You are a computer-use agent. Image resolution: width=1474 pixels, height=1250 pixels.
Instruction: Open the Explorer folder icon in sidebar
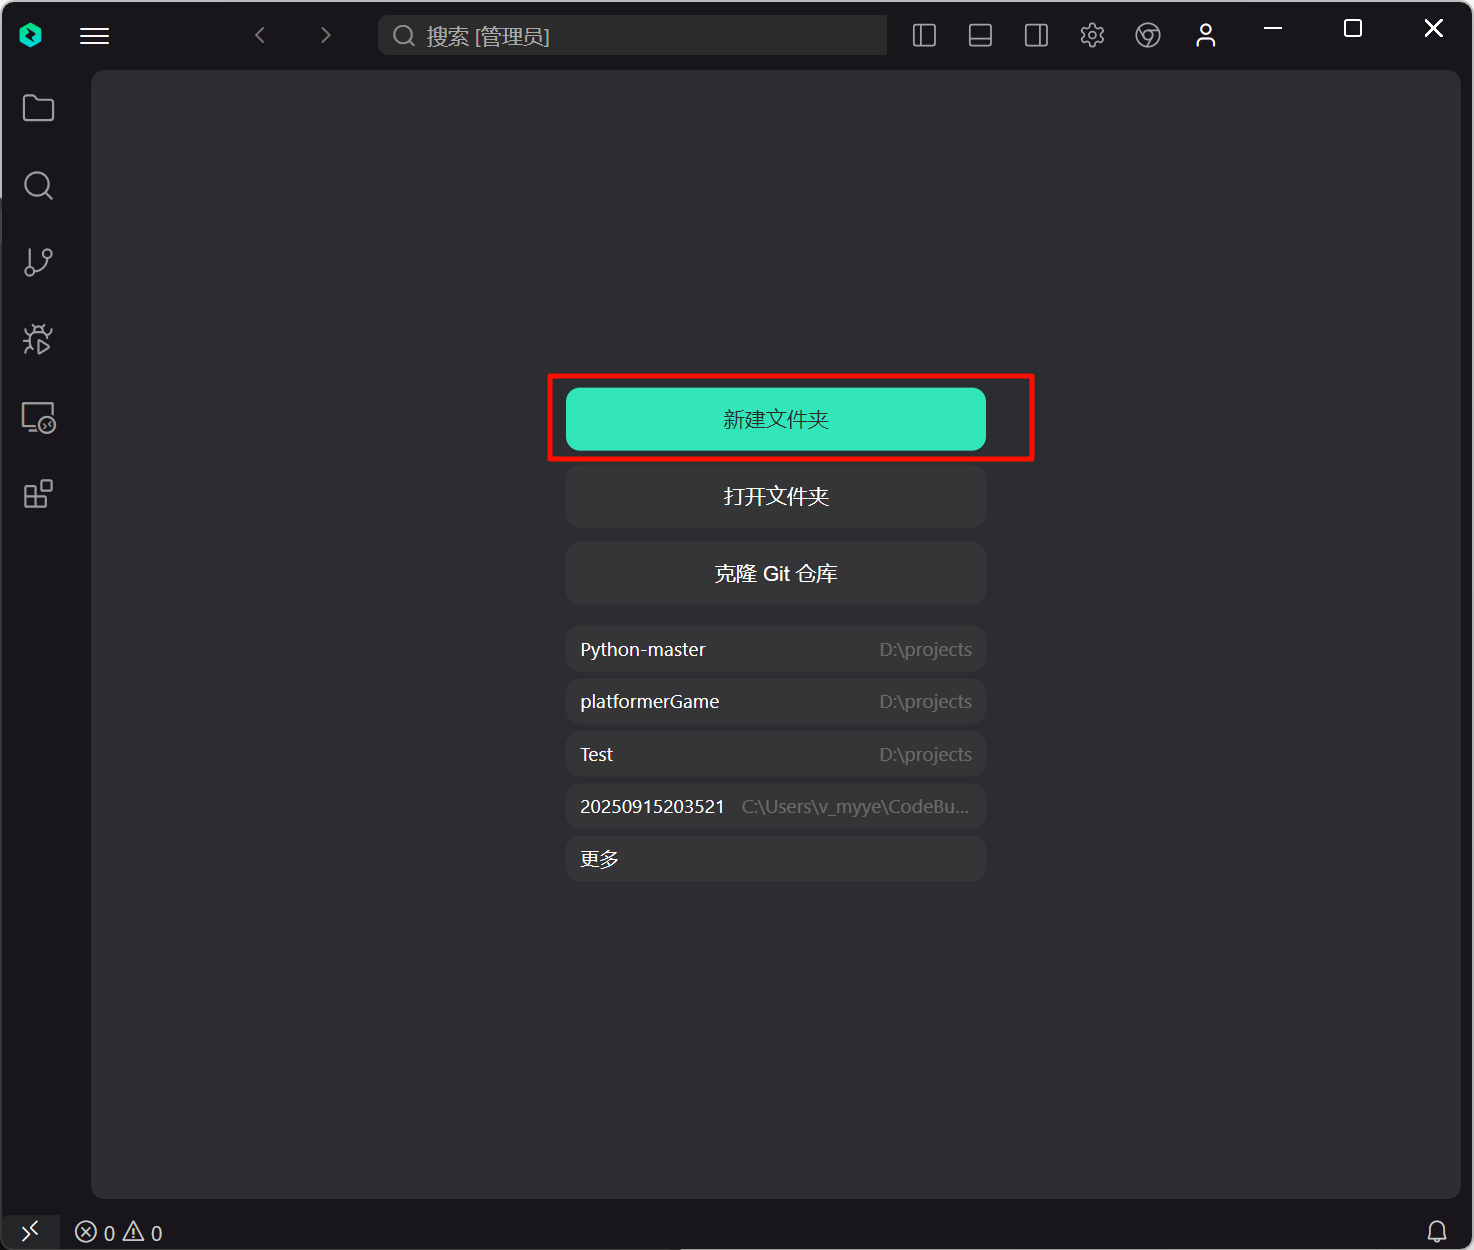38,108
